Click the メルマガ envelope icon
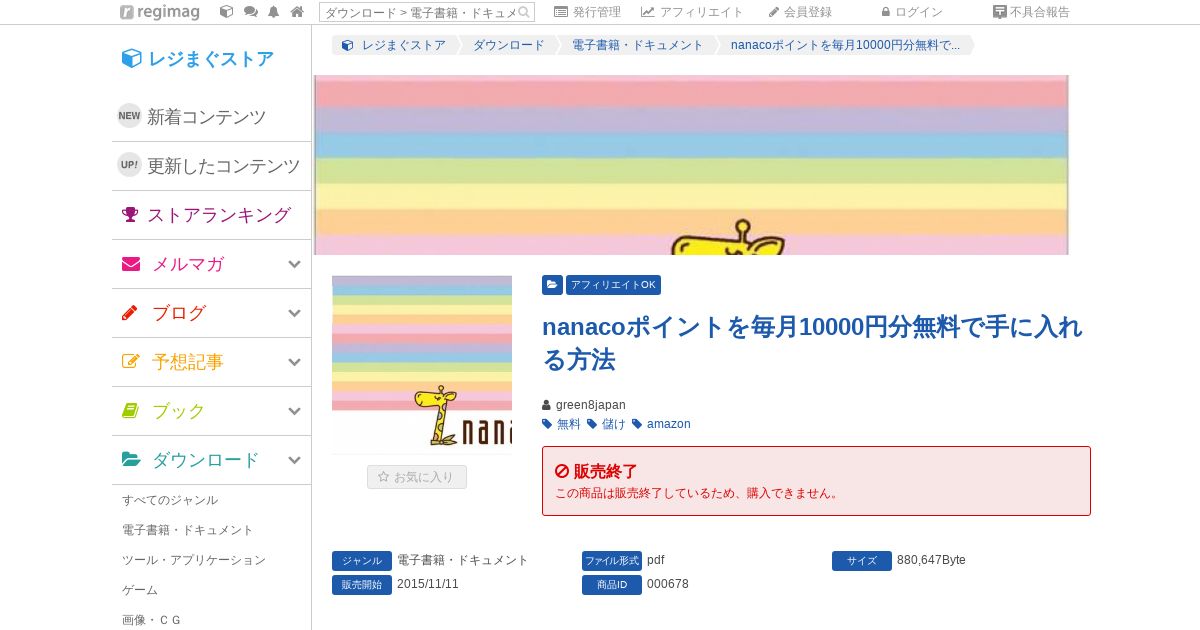This screenshot has width=1200, height=630. pos(131,264)
